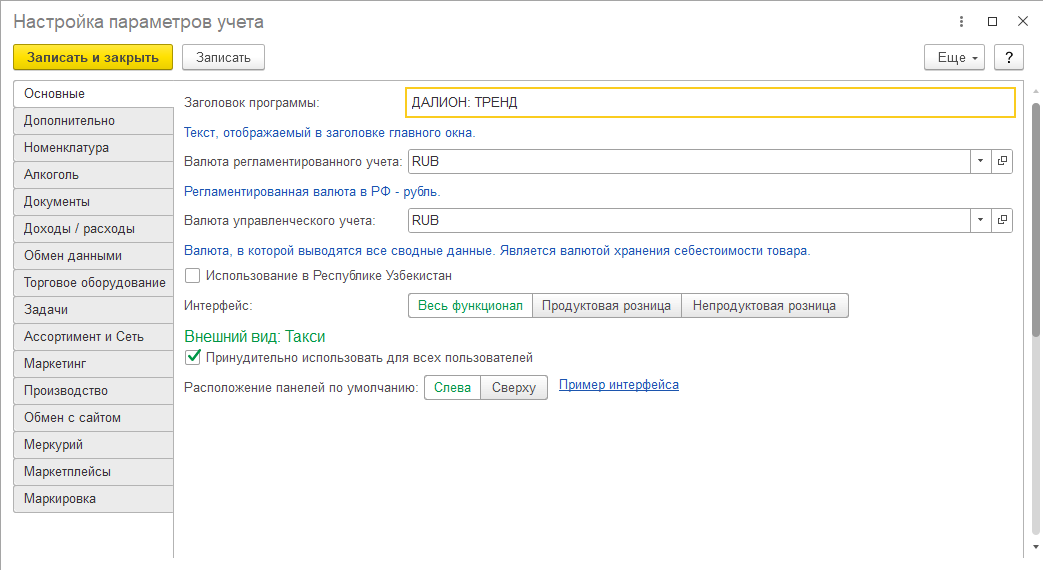Viewport: 1043px width, 570px height.
Task: Click the question mark help button
Action: coord(1009,58)
